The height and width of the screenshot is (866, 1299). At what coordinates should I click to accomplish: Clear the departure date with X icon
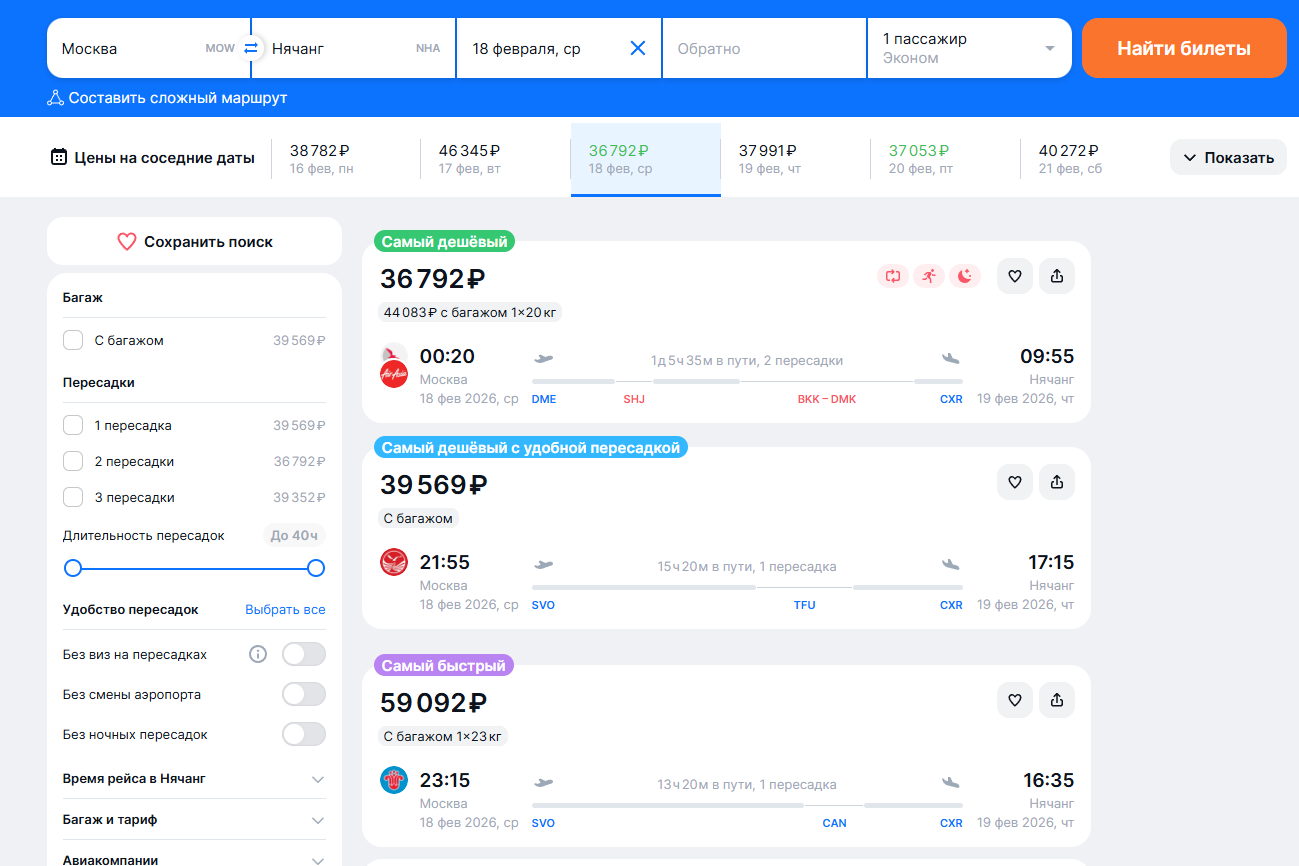(638, 48)
